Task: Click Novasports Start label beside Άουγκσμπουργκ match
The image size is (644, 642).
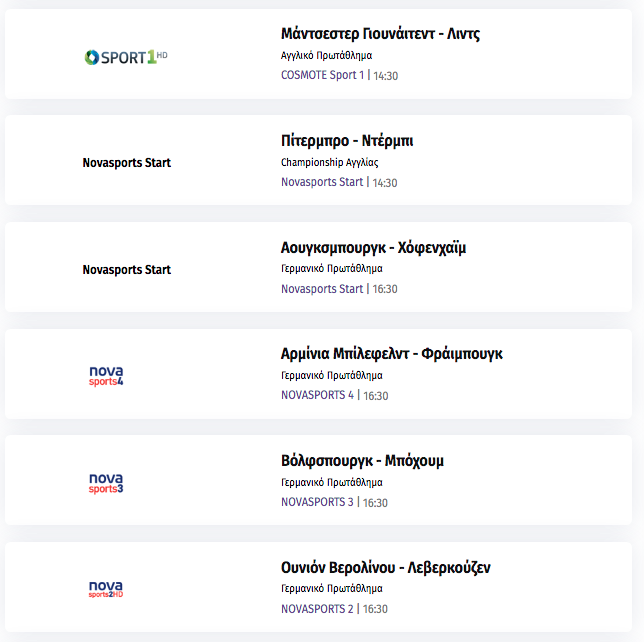Action: click(x=126, y=269)
